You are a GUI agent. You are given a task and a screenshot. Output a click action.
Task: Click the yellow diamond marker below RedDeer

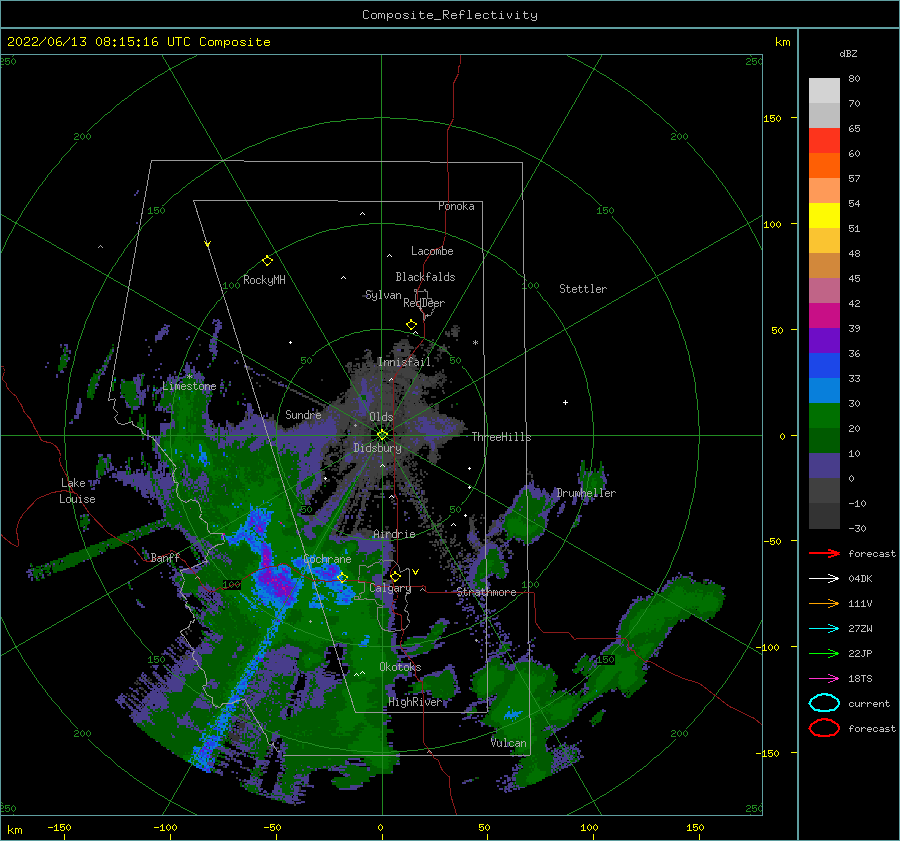(x=412, y=325)
